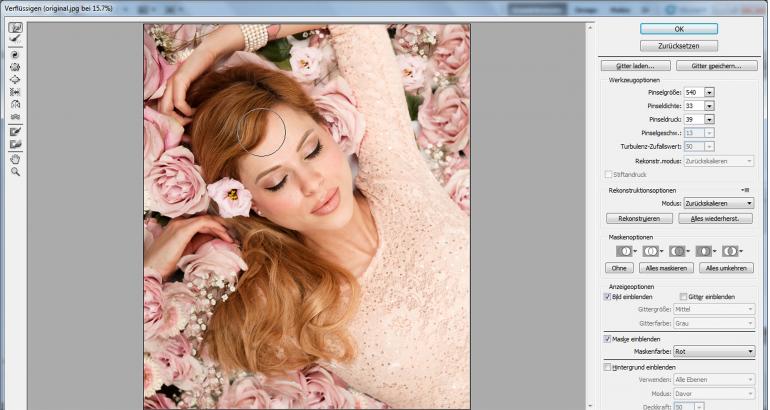Open the Pinseldruck dropdown arrow
The height and width of the screenshot is (410, 770).
(x=709, y=119)
